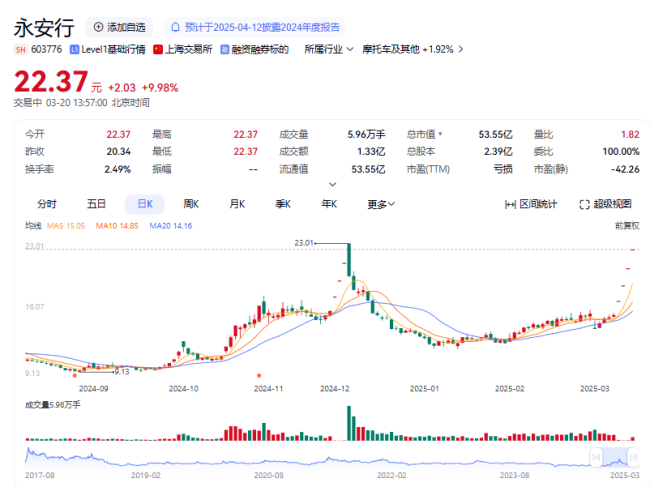Select the 季K chart tab

pyautogui.click(x=283, y=204)
